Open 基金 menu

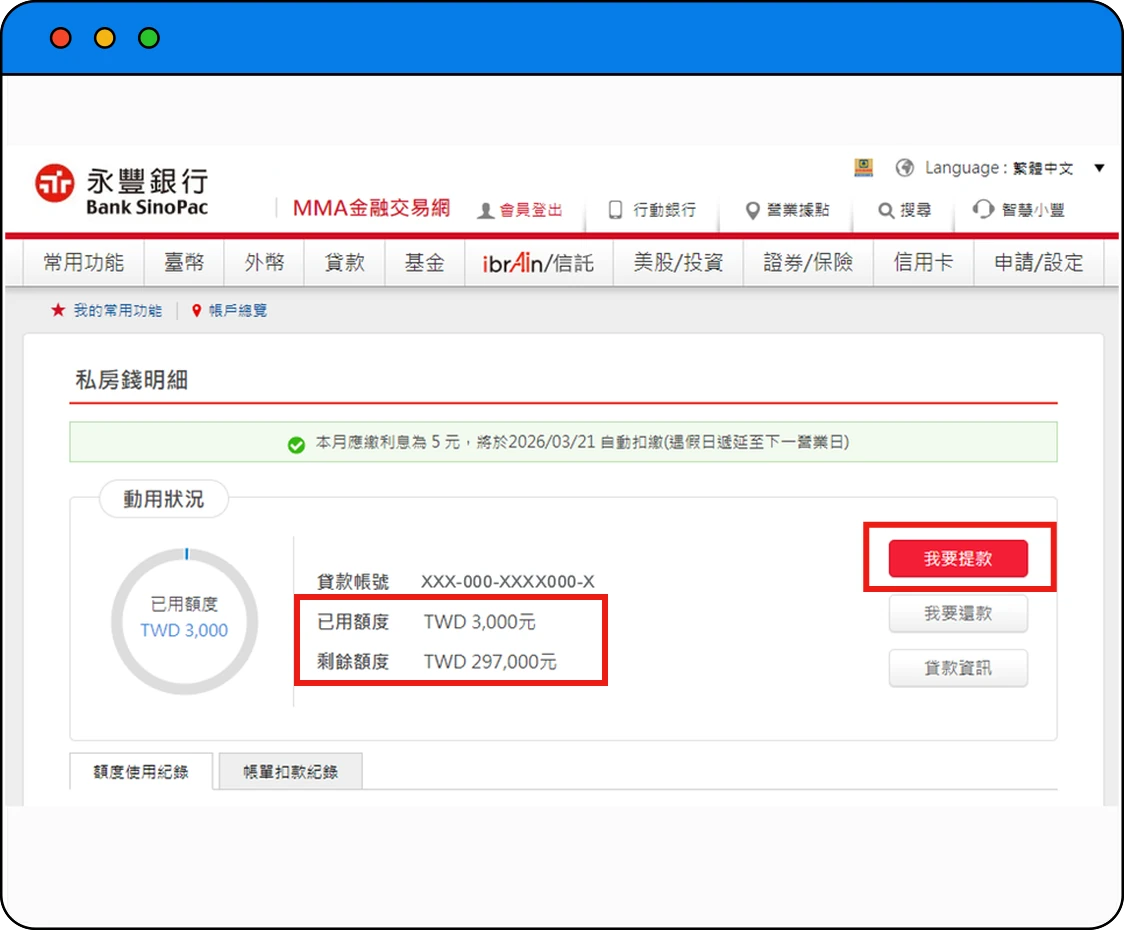point(424,262)
